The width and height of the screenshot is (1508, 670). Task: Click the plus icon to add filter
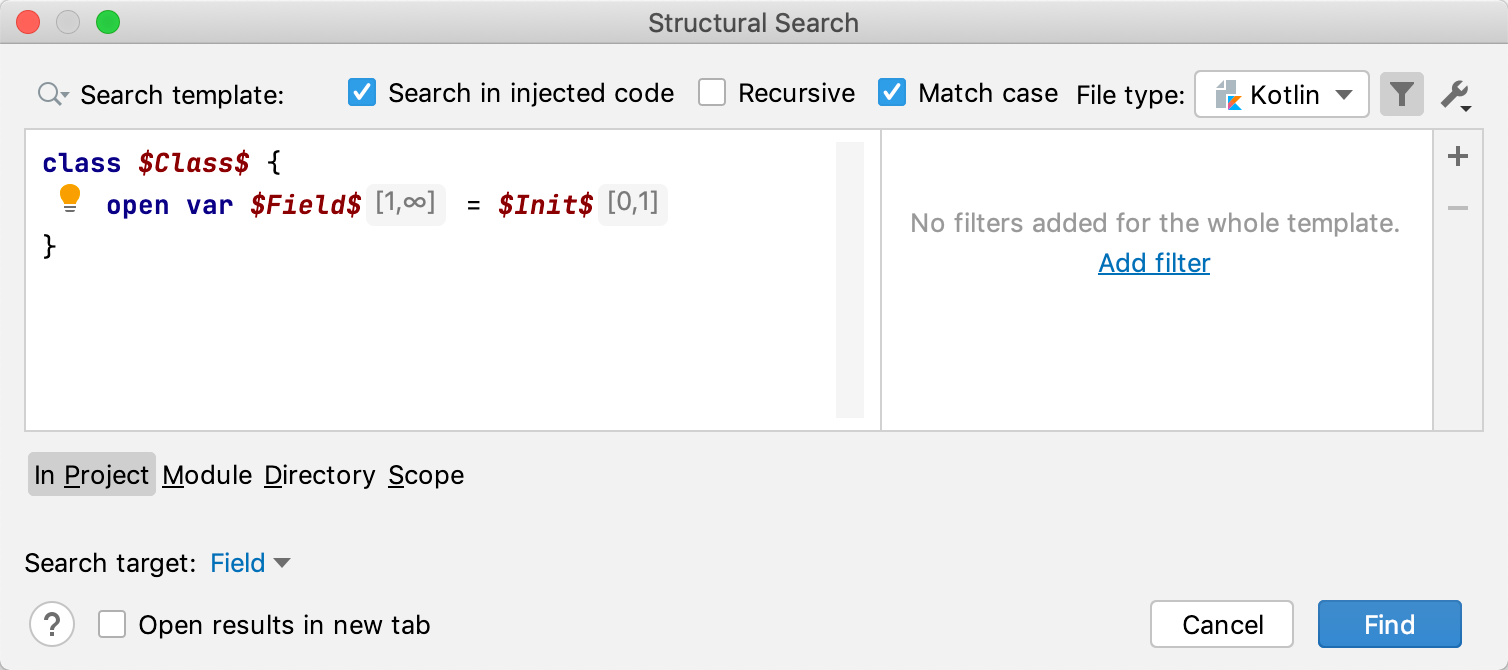pyautogui.click(x=1458, y=157)
